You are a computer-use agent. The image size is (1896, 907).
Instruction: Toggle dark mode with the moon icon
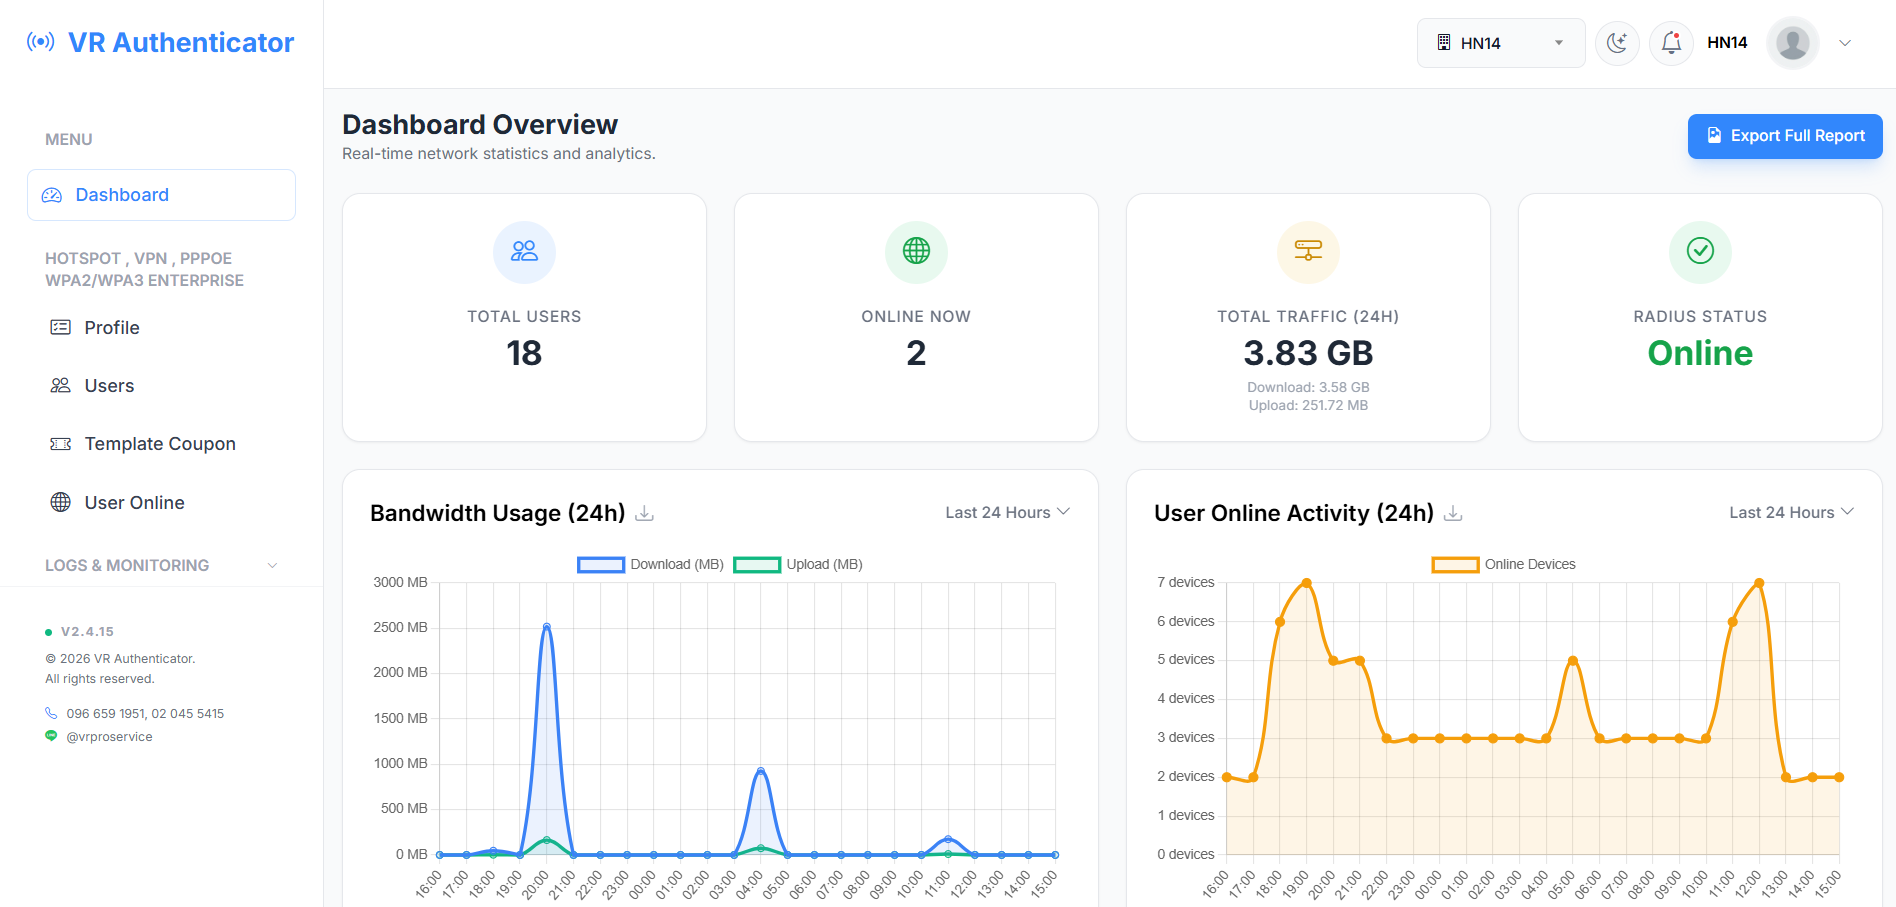point(1616,43)
